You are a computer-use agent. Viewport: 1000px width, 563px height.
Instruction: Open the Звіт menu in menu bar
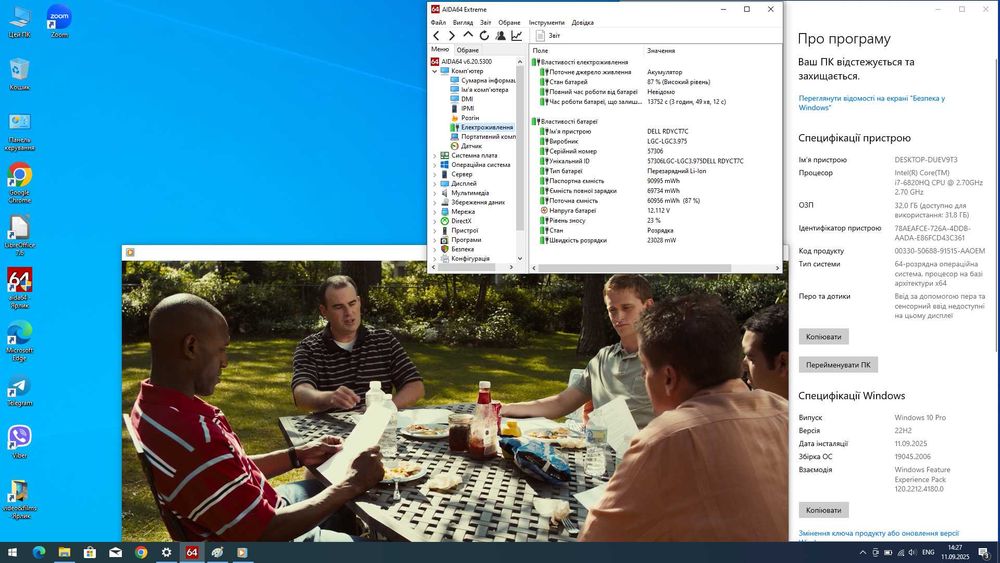(x=486, y=22)
